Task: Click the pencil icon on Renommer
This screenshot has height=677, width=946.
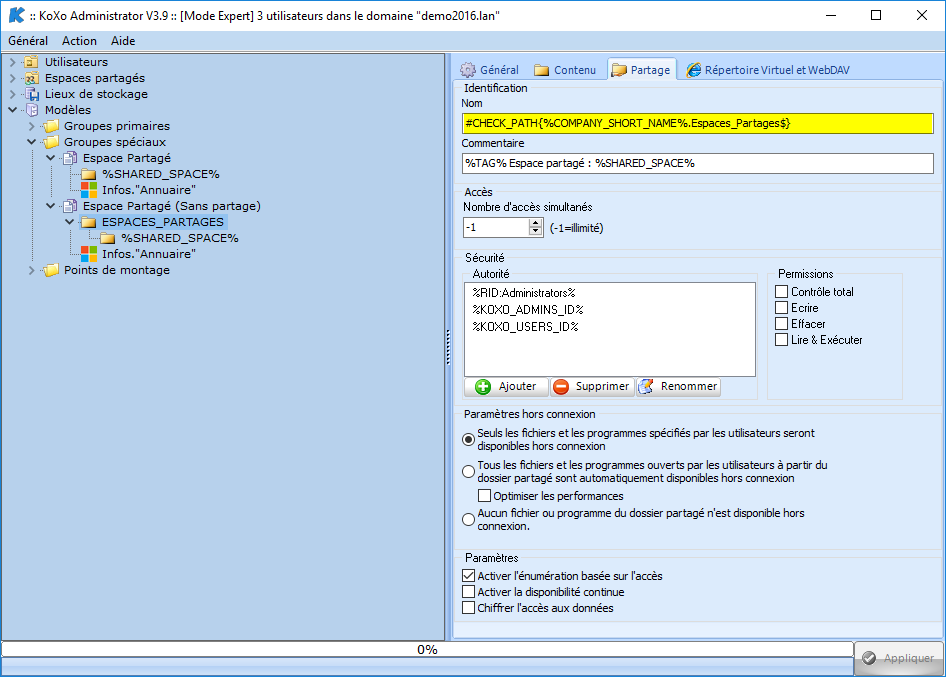Action: click(646, 387)
